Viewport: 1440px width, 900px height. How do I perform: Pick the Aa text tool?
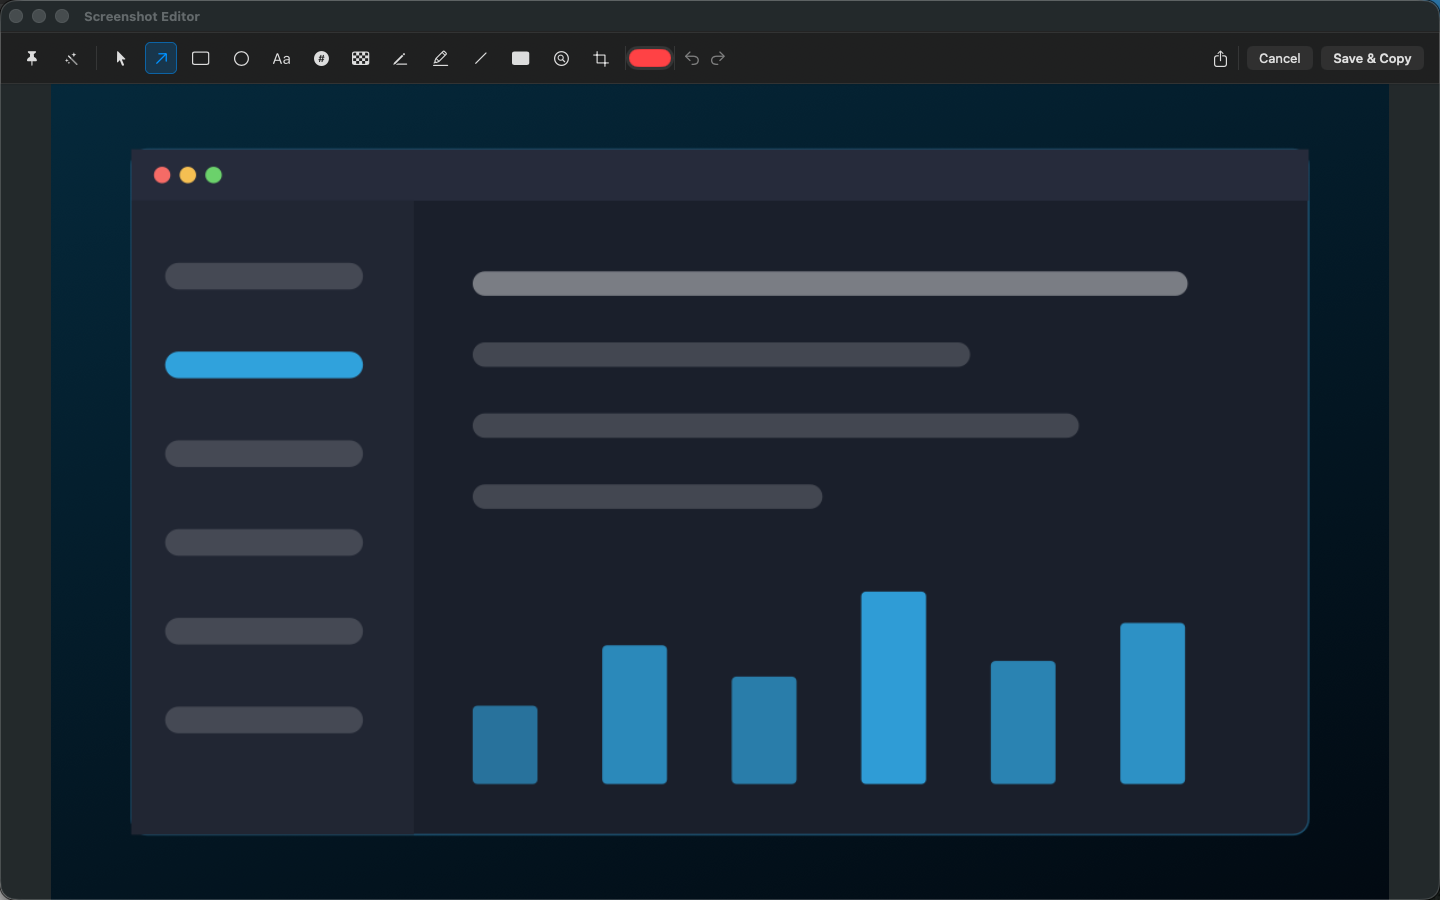tap(281, 59)
